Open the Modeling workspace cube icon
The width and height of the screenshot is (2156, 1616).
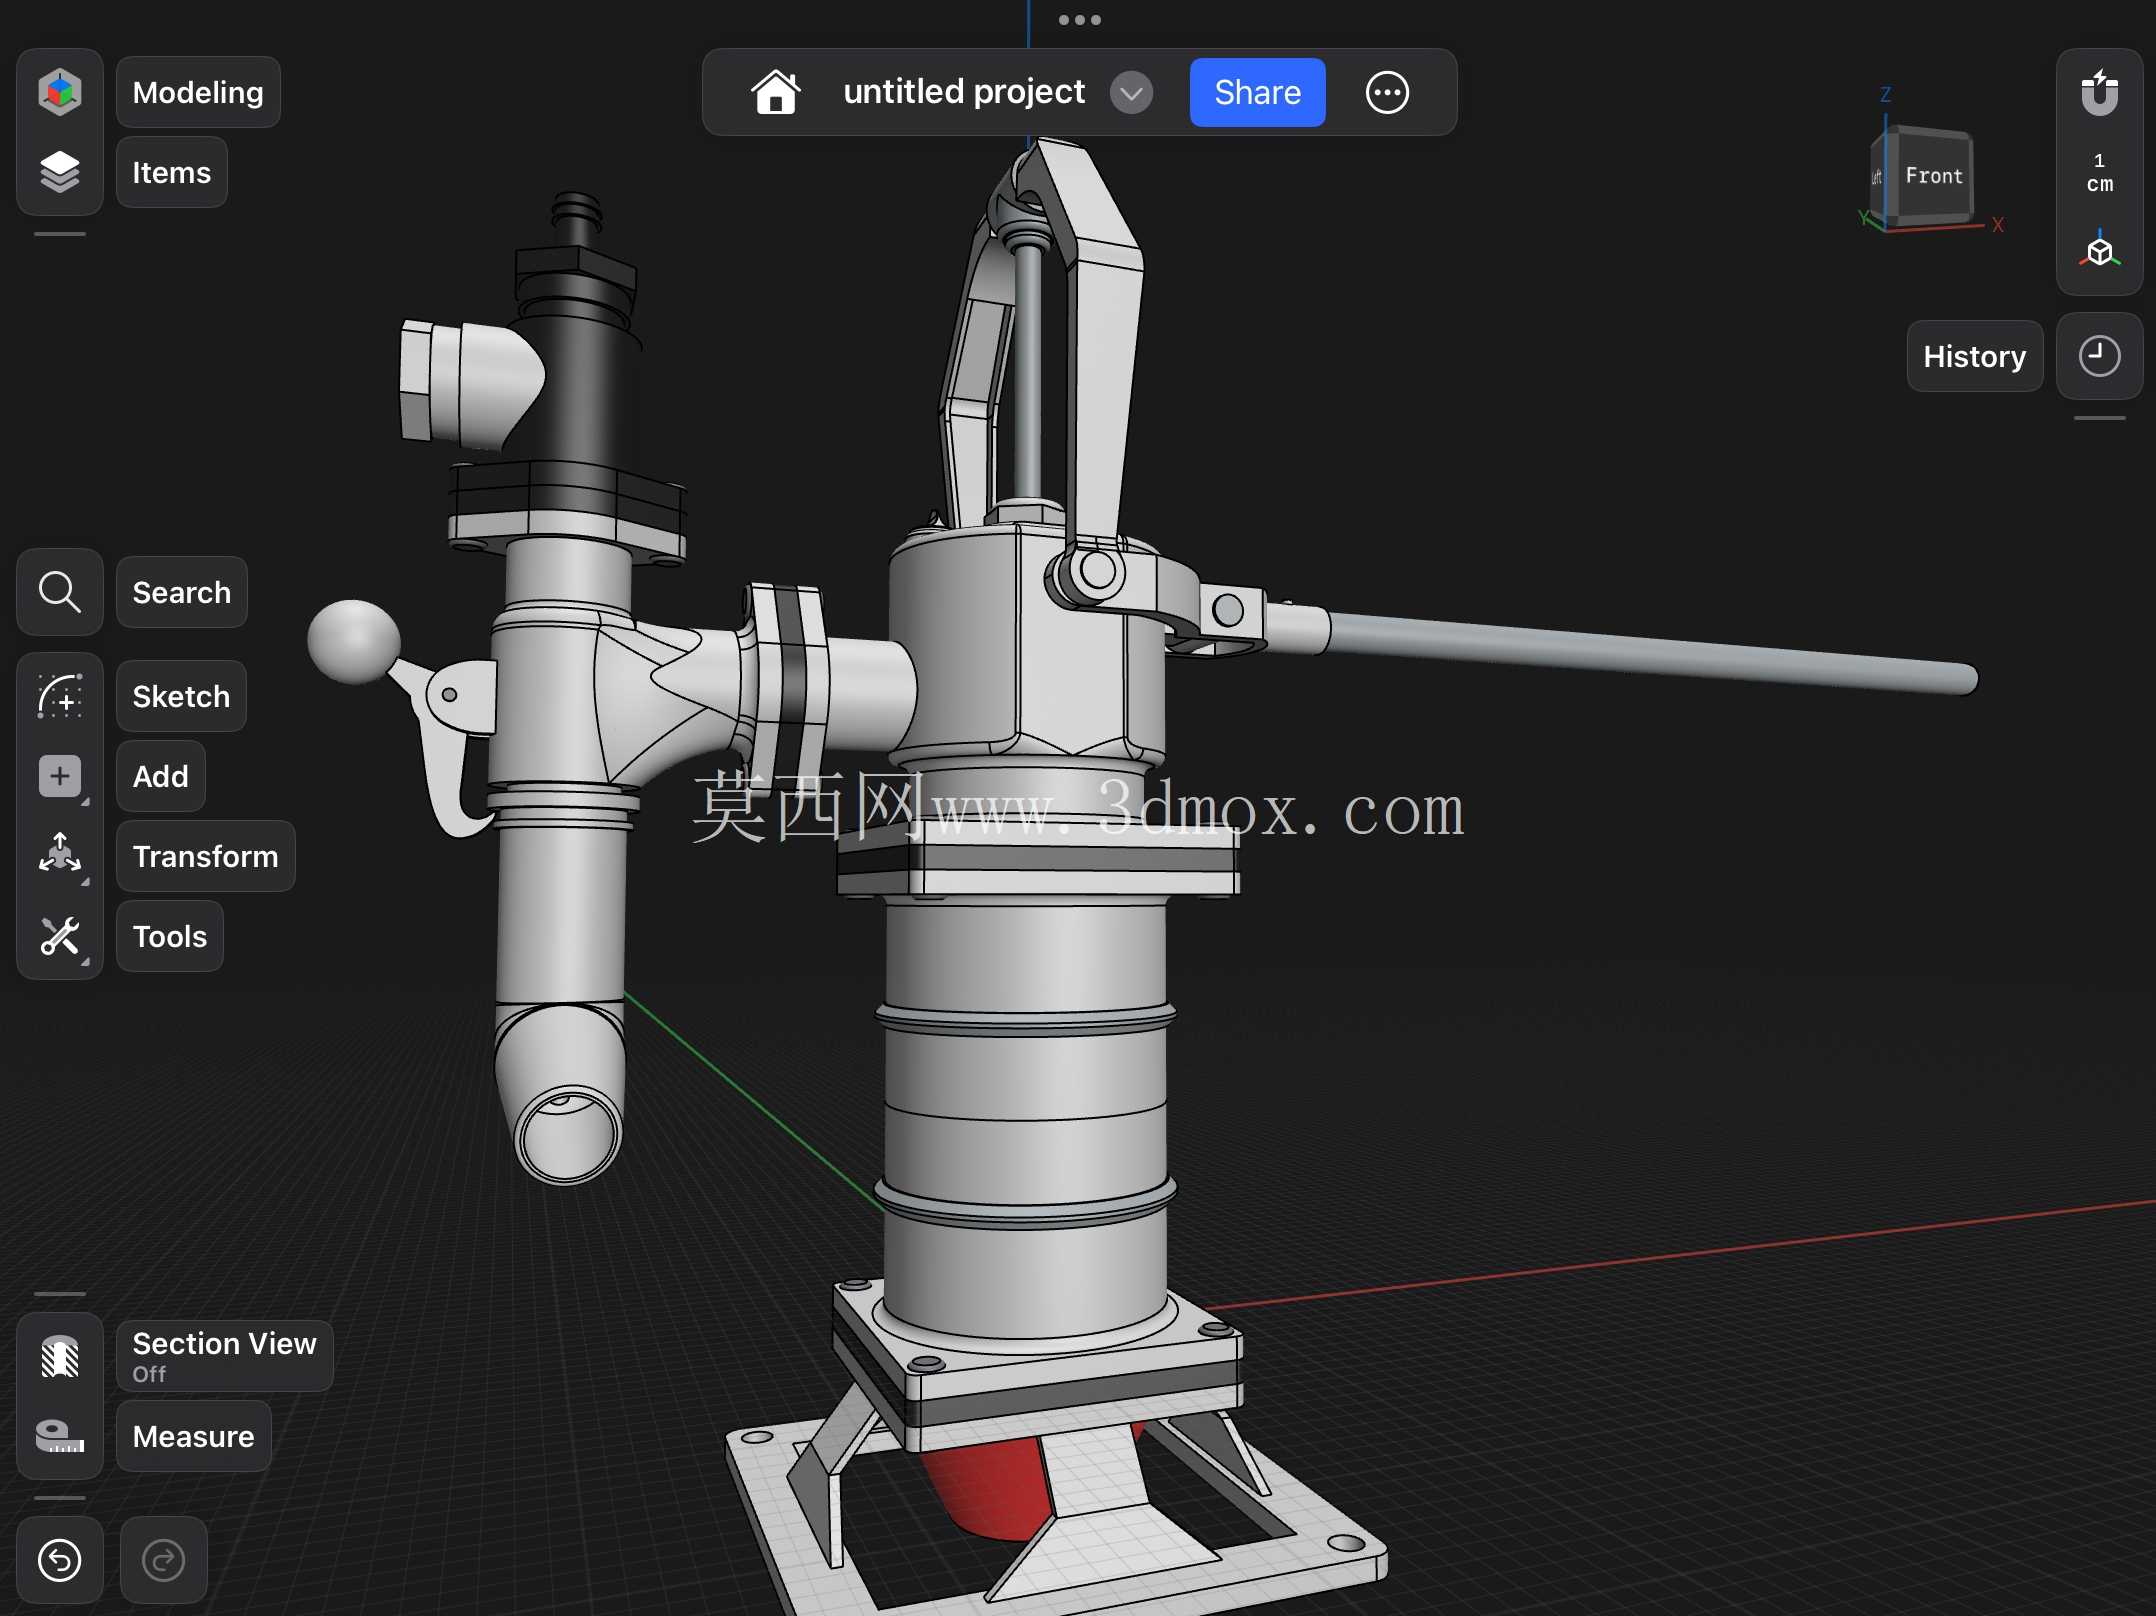(x=60, y=92)
